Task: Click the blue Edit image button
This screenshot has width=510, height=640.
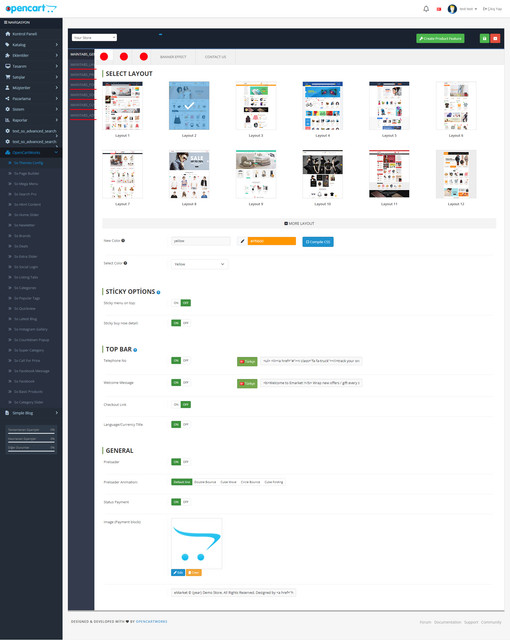Action: (x=178, y=573)
